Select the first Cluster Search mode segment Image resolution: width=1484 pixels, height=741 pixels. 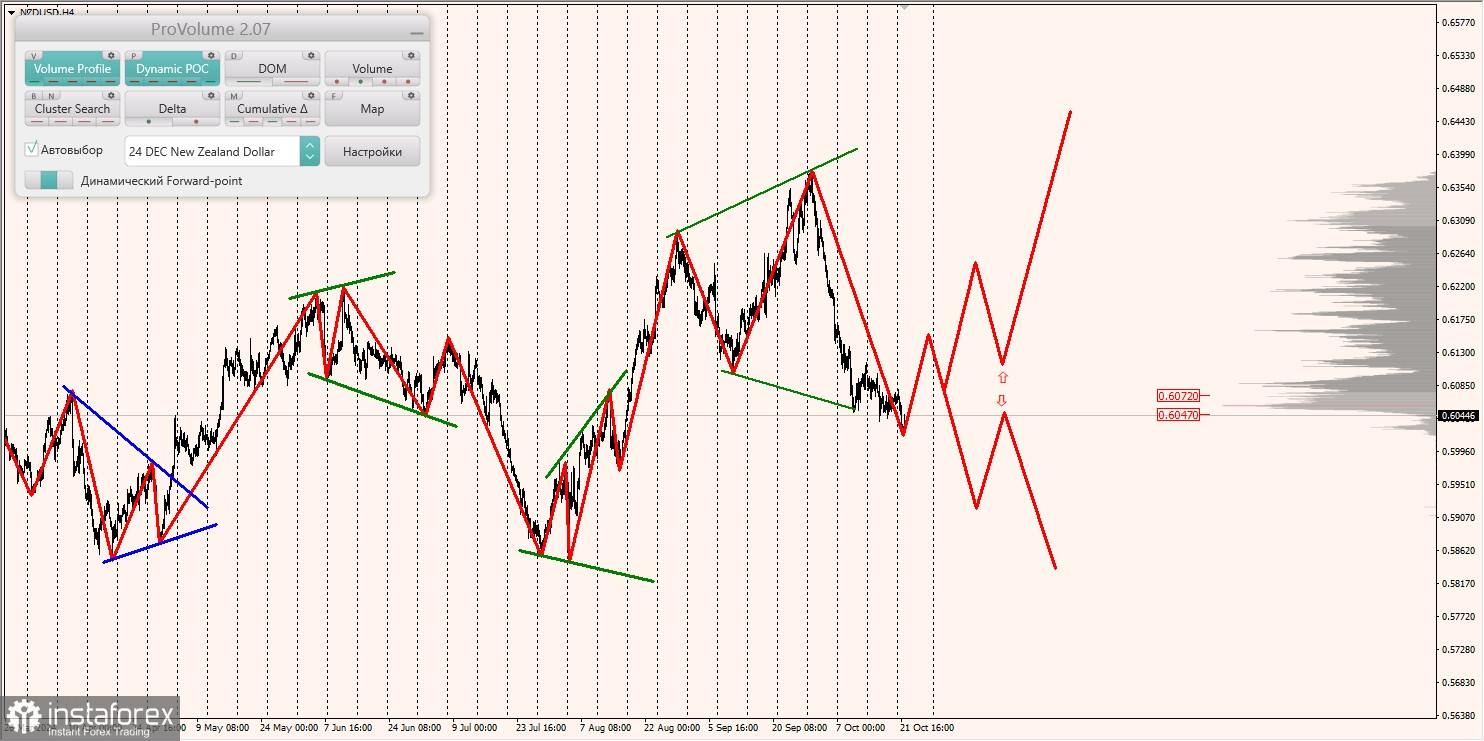[38, 122]
